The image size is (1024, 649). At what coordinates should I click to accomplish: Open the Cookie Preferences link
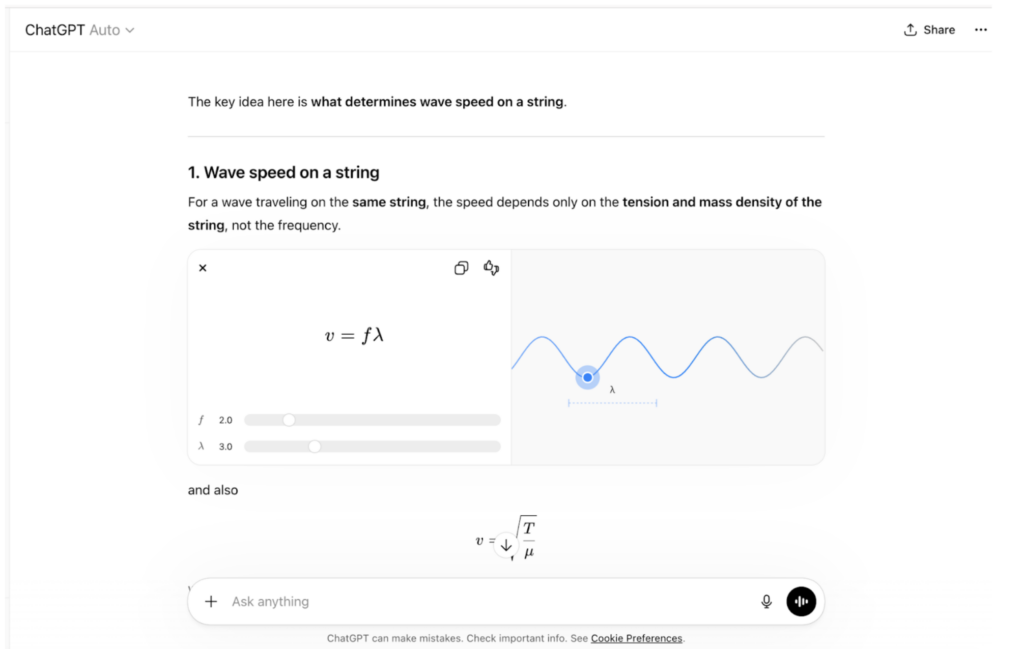637,639
